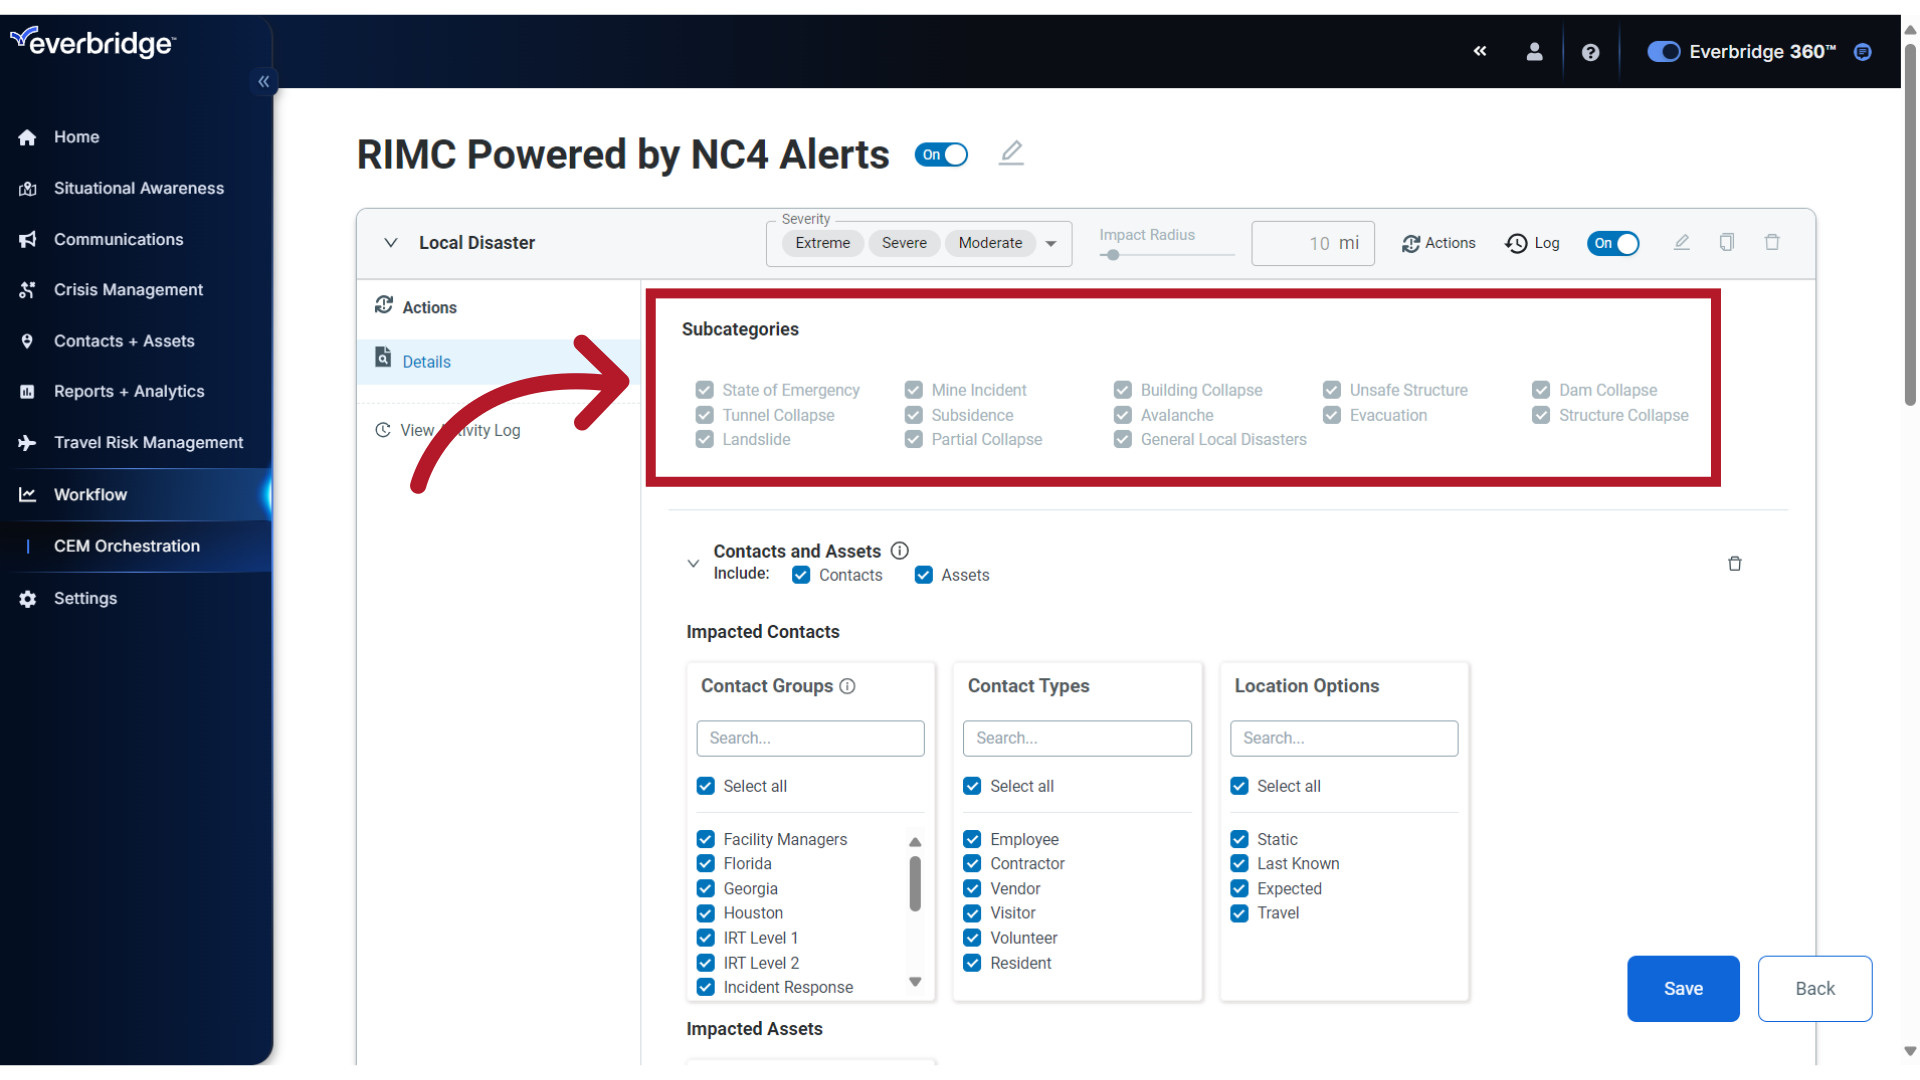The height and width of the screenshot is (1080, 1920).
Task: Focus the Location Options search field
Action: click(1344, 738)
